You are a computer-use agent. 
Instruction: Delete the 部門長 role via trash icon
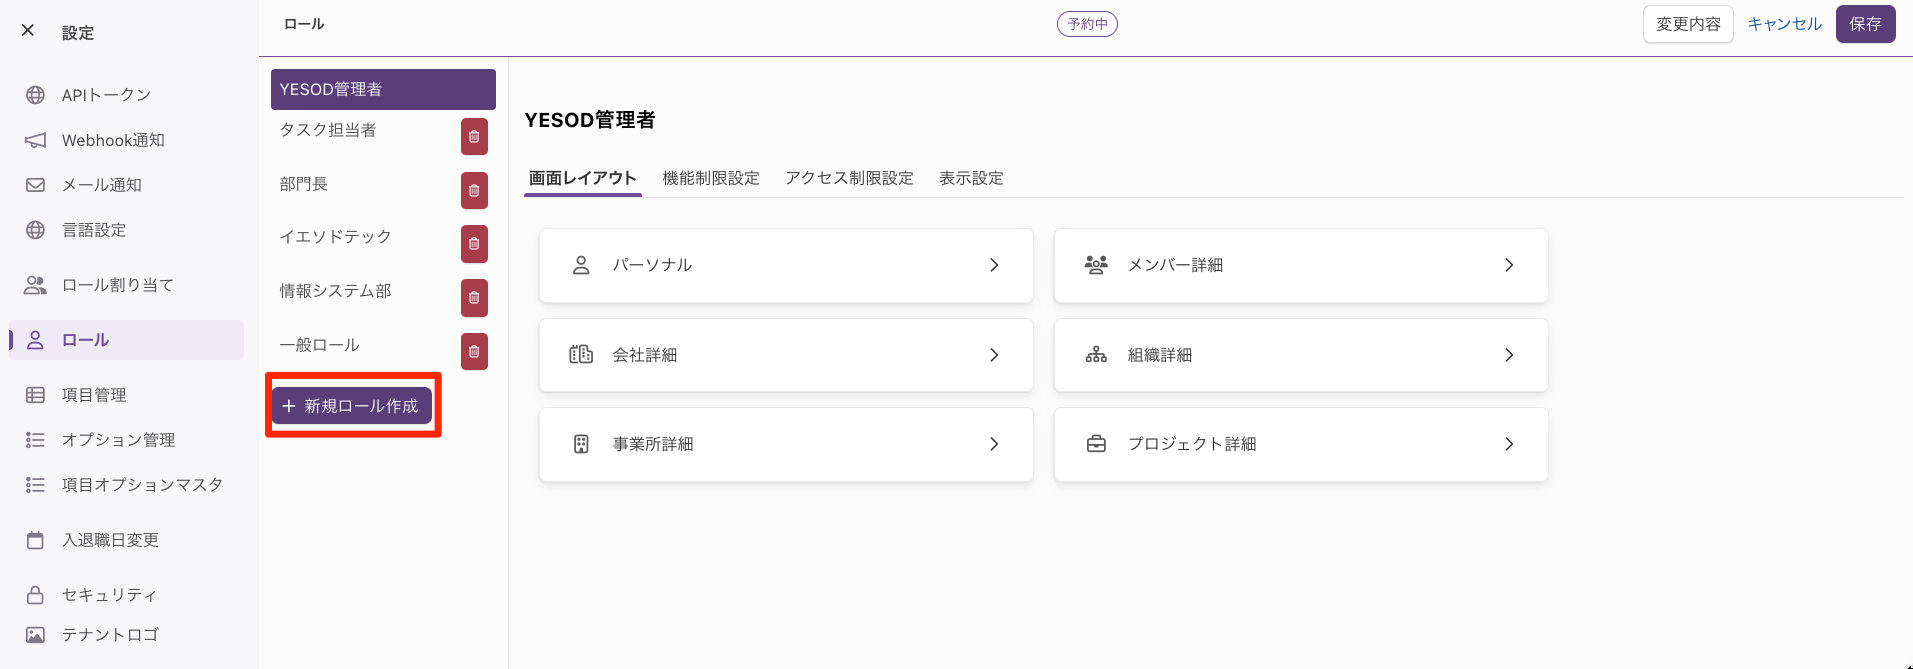(474, 191)
